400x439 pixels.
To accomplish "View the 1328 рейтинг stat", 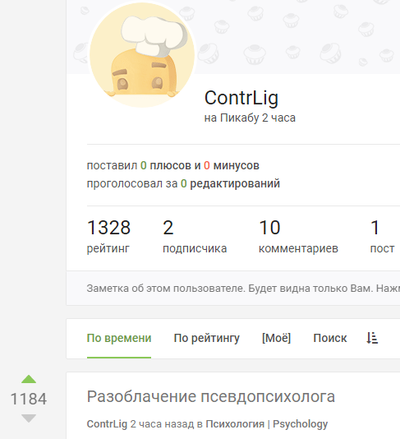I will pyautogui.click(x=109, y=237).
